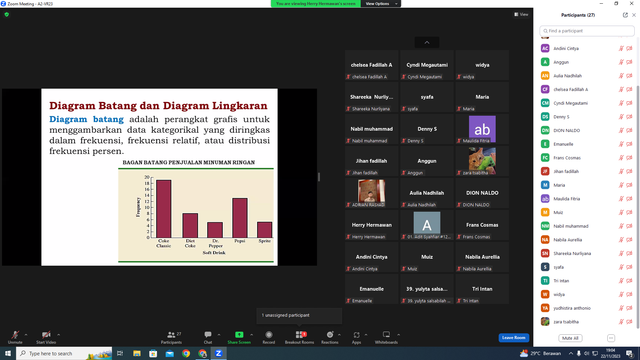Open Whiteboards
640x360 pixels.
pos(386,337)
